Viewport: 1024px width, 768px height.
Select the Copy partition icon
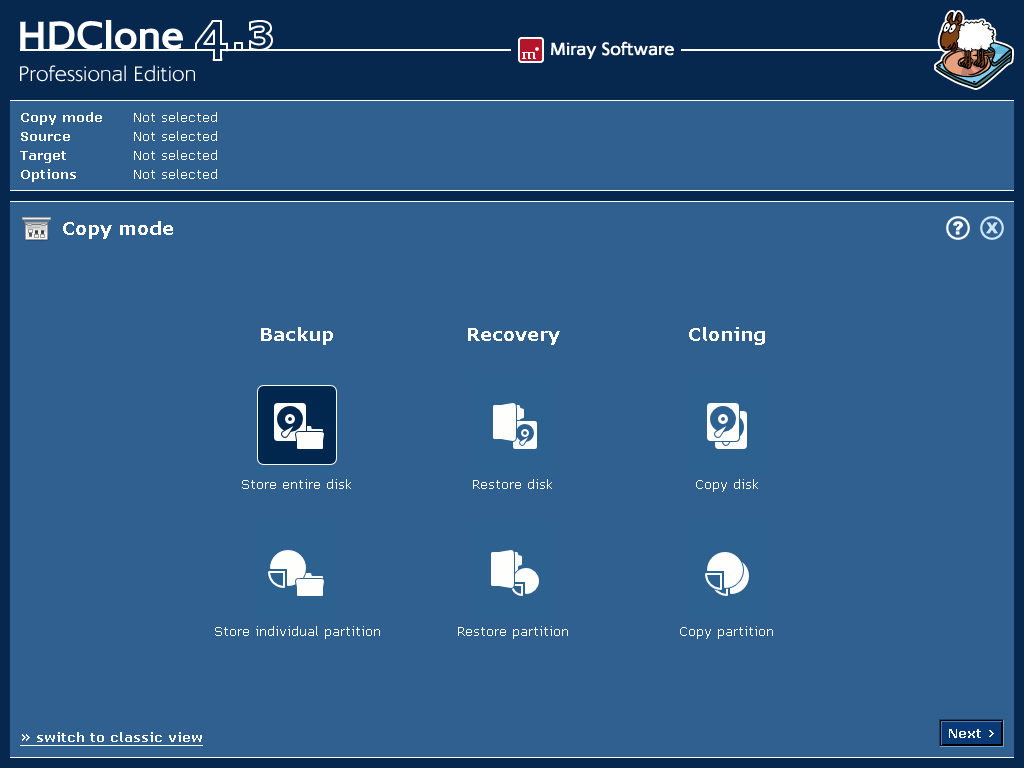pyautogui.click(x=727, y=573)
